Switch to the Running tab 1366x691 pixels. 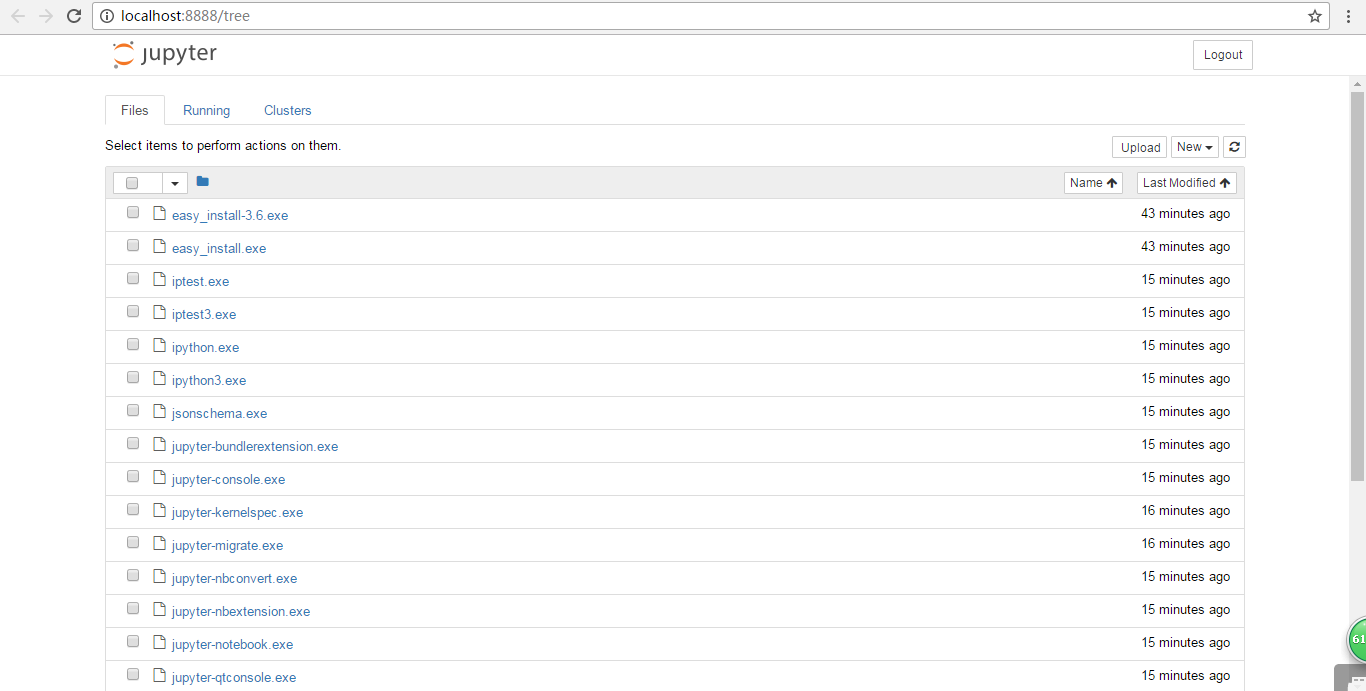pos(205,110)
